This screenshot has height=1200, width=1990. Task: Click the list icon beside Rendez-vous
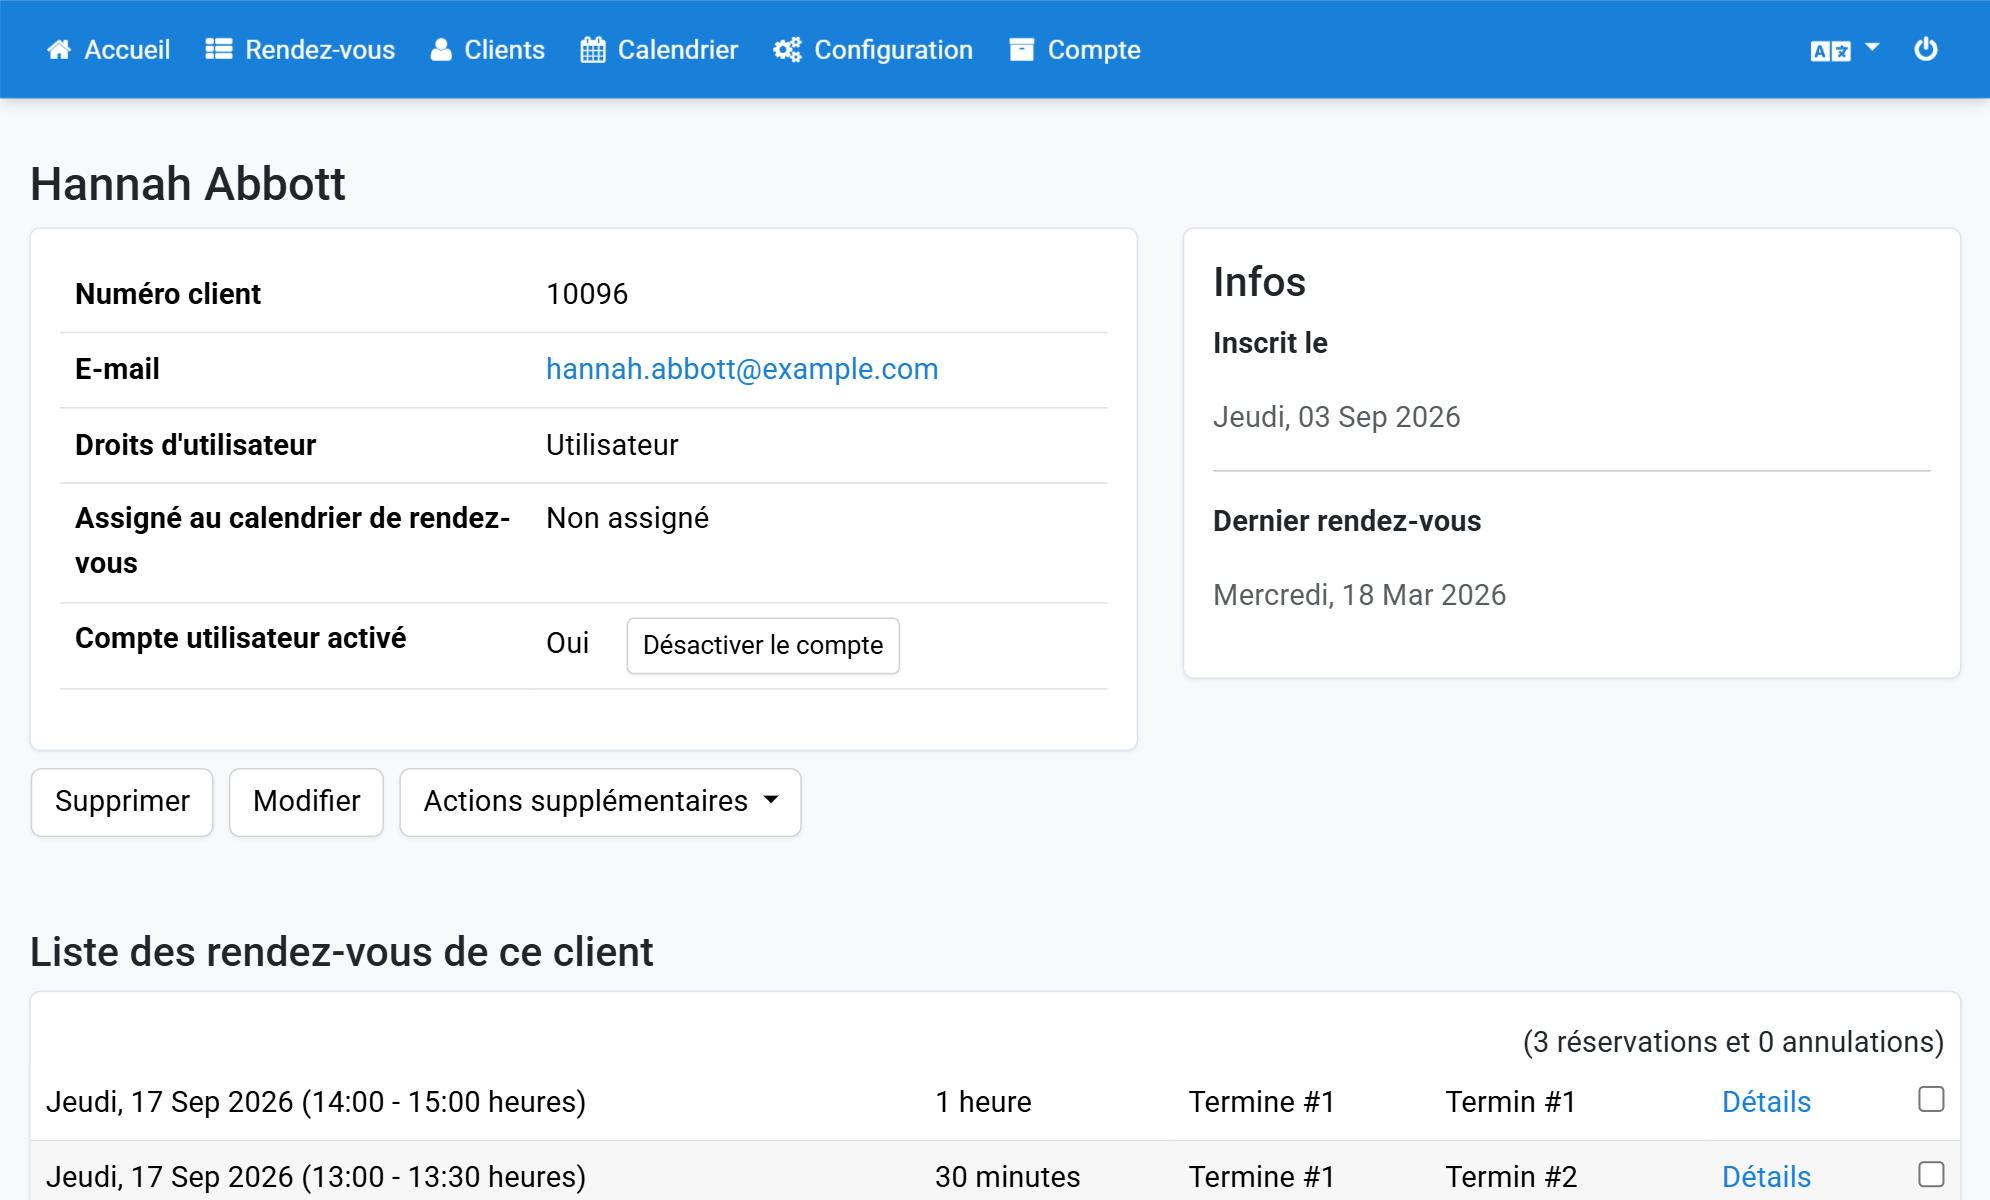click(219, 50)
